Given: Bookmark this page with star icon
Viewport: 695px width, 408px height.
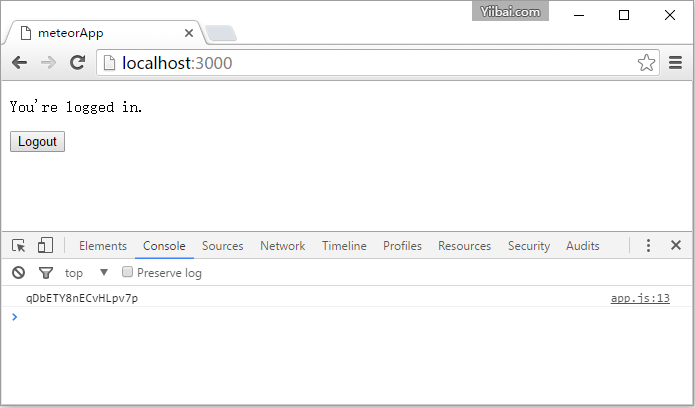Looking at the screenshot, I should [x=646, y=63].
